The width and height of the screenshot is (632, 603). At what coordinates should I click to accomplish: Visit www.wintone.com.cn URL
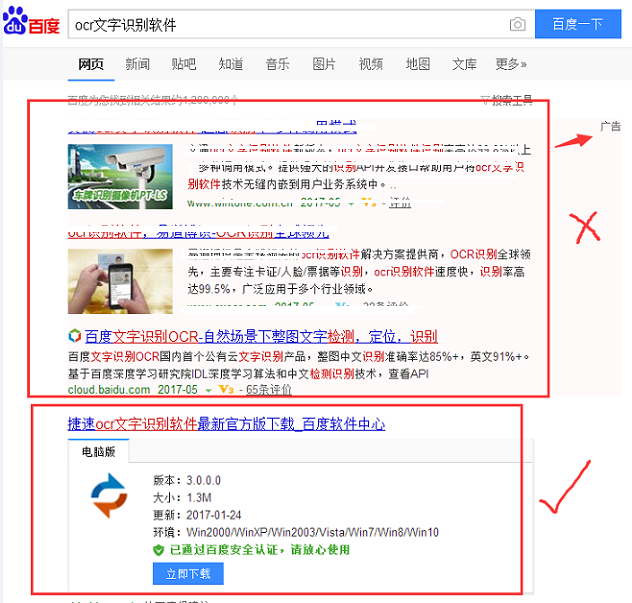pyautogui.click(x=240, y=203)
